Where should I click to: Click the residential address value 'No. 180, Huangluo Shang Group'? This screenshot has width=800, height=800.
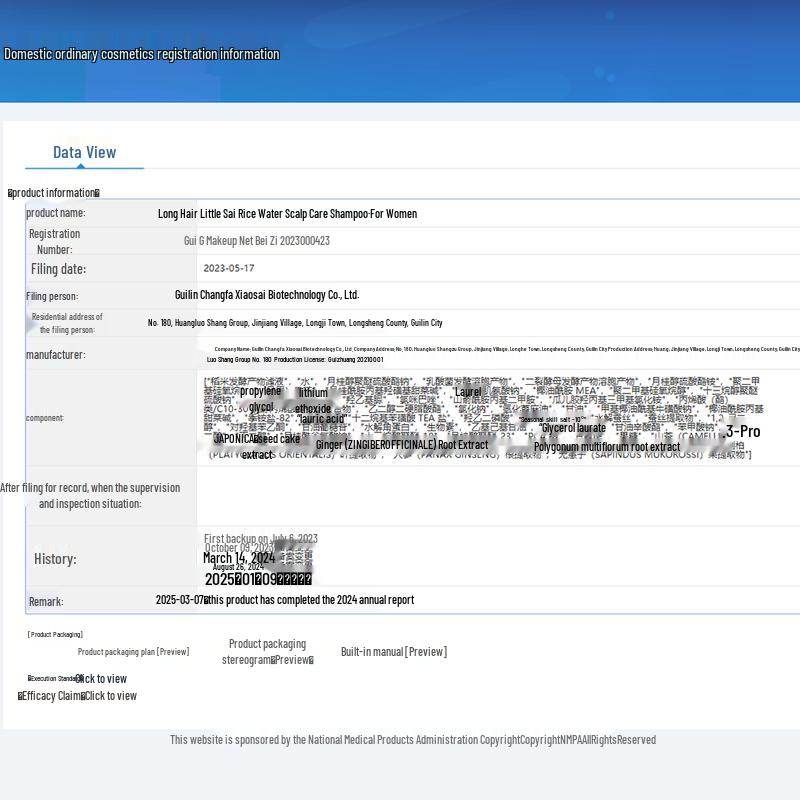(x=294, y=323)
